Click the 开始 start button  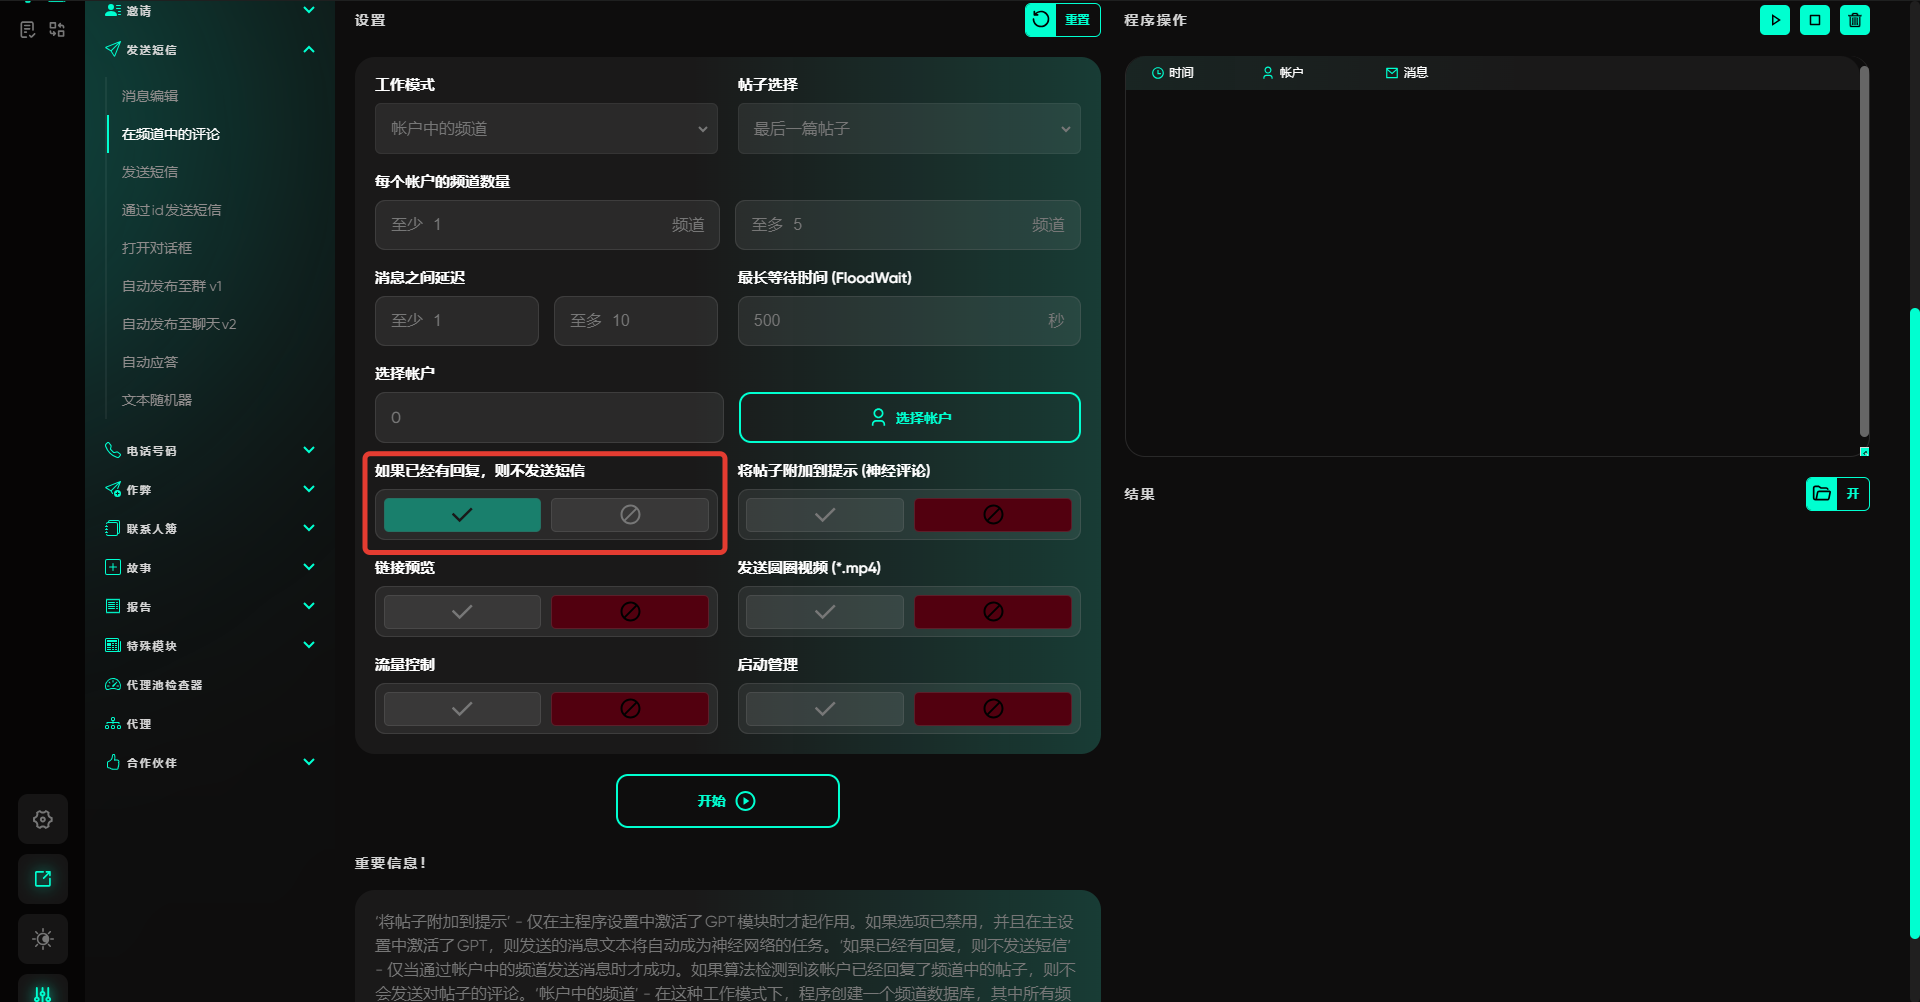(727, 801)
